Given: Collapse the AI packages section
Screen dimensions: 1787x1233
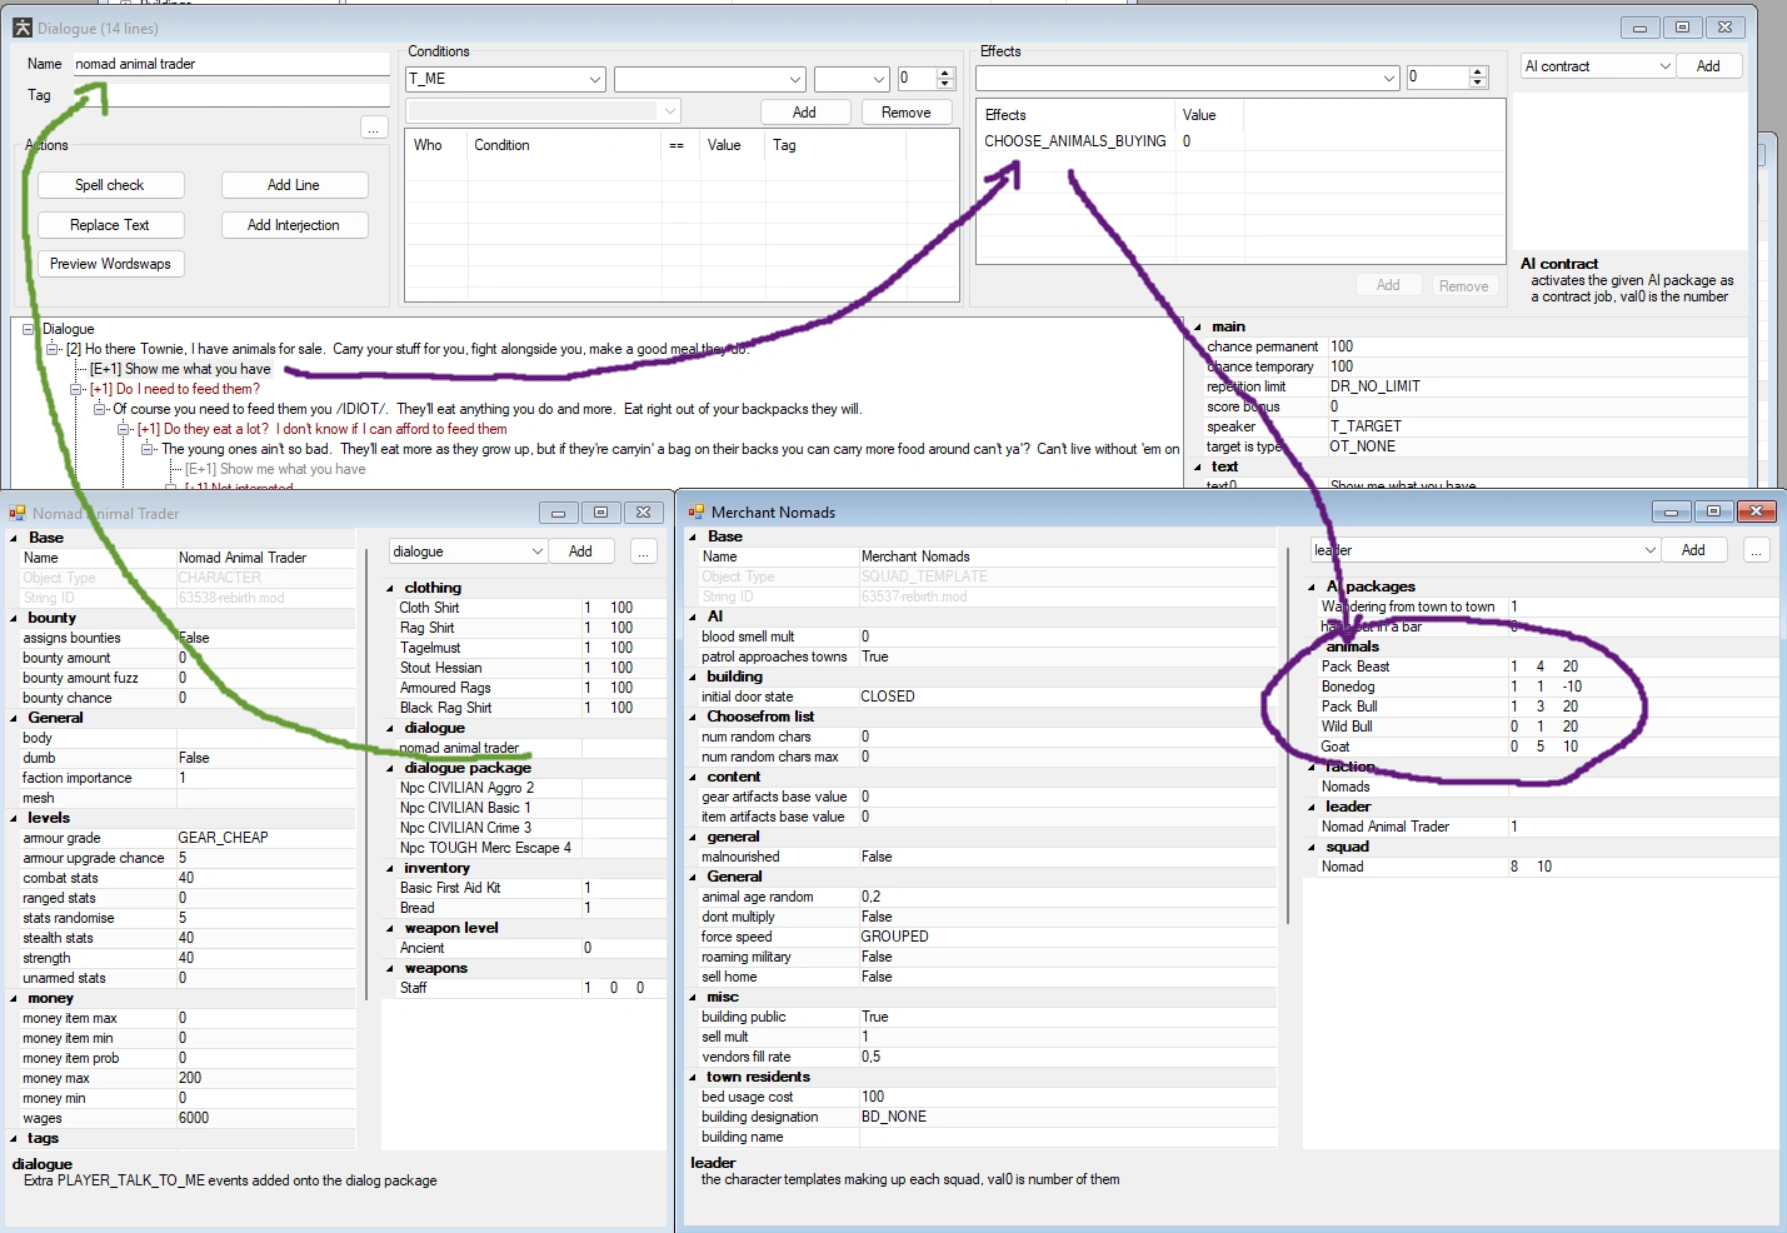Looking at the screenshot, I should pos(1312,587).
